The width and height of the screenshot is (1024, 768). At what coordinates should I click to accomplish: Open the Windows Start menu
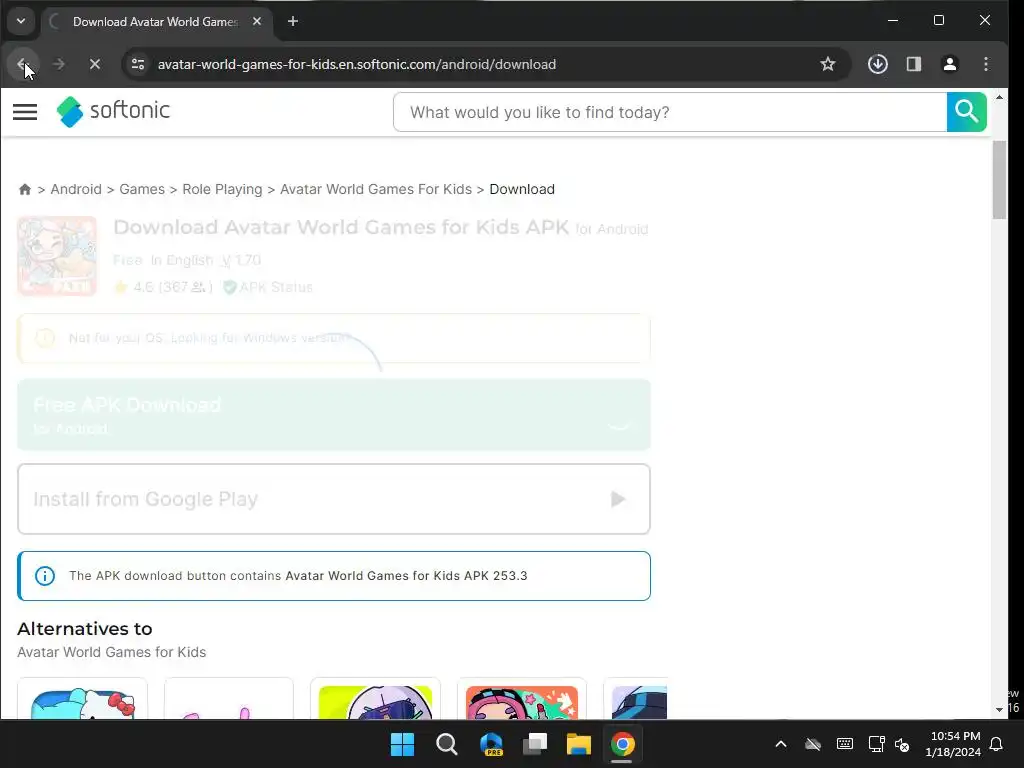tap(402, 744)
